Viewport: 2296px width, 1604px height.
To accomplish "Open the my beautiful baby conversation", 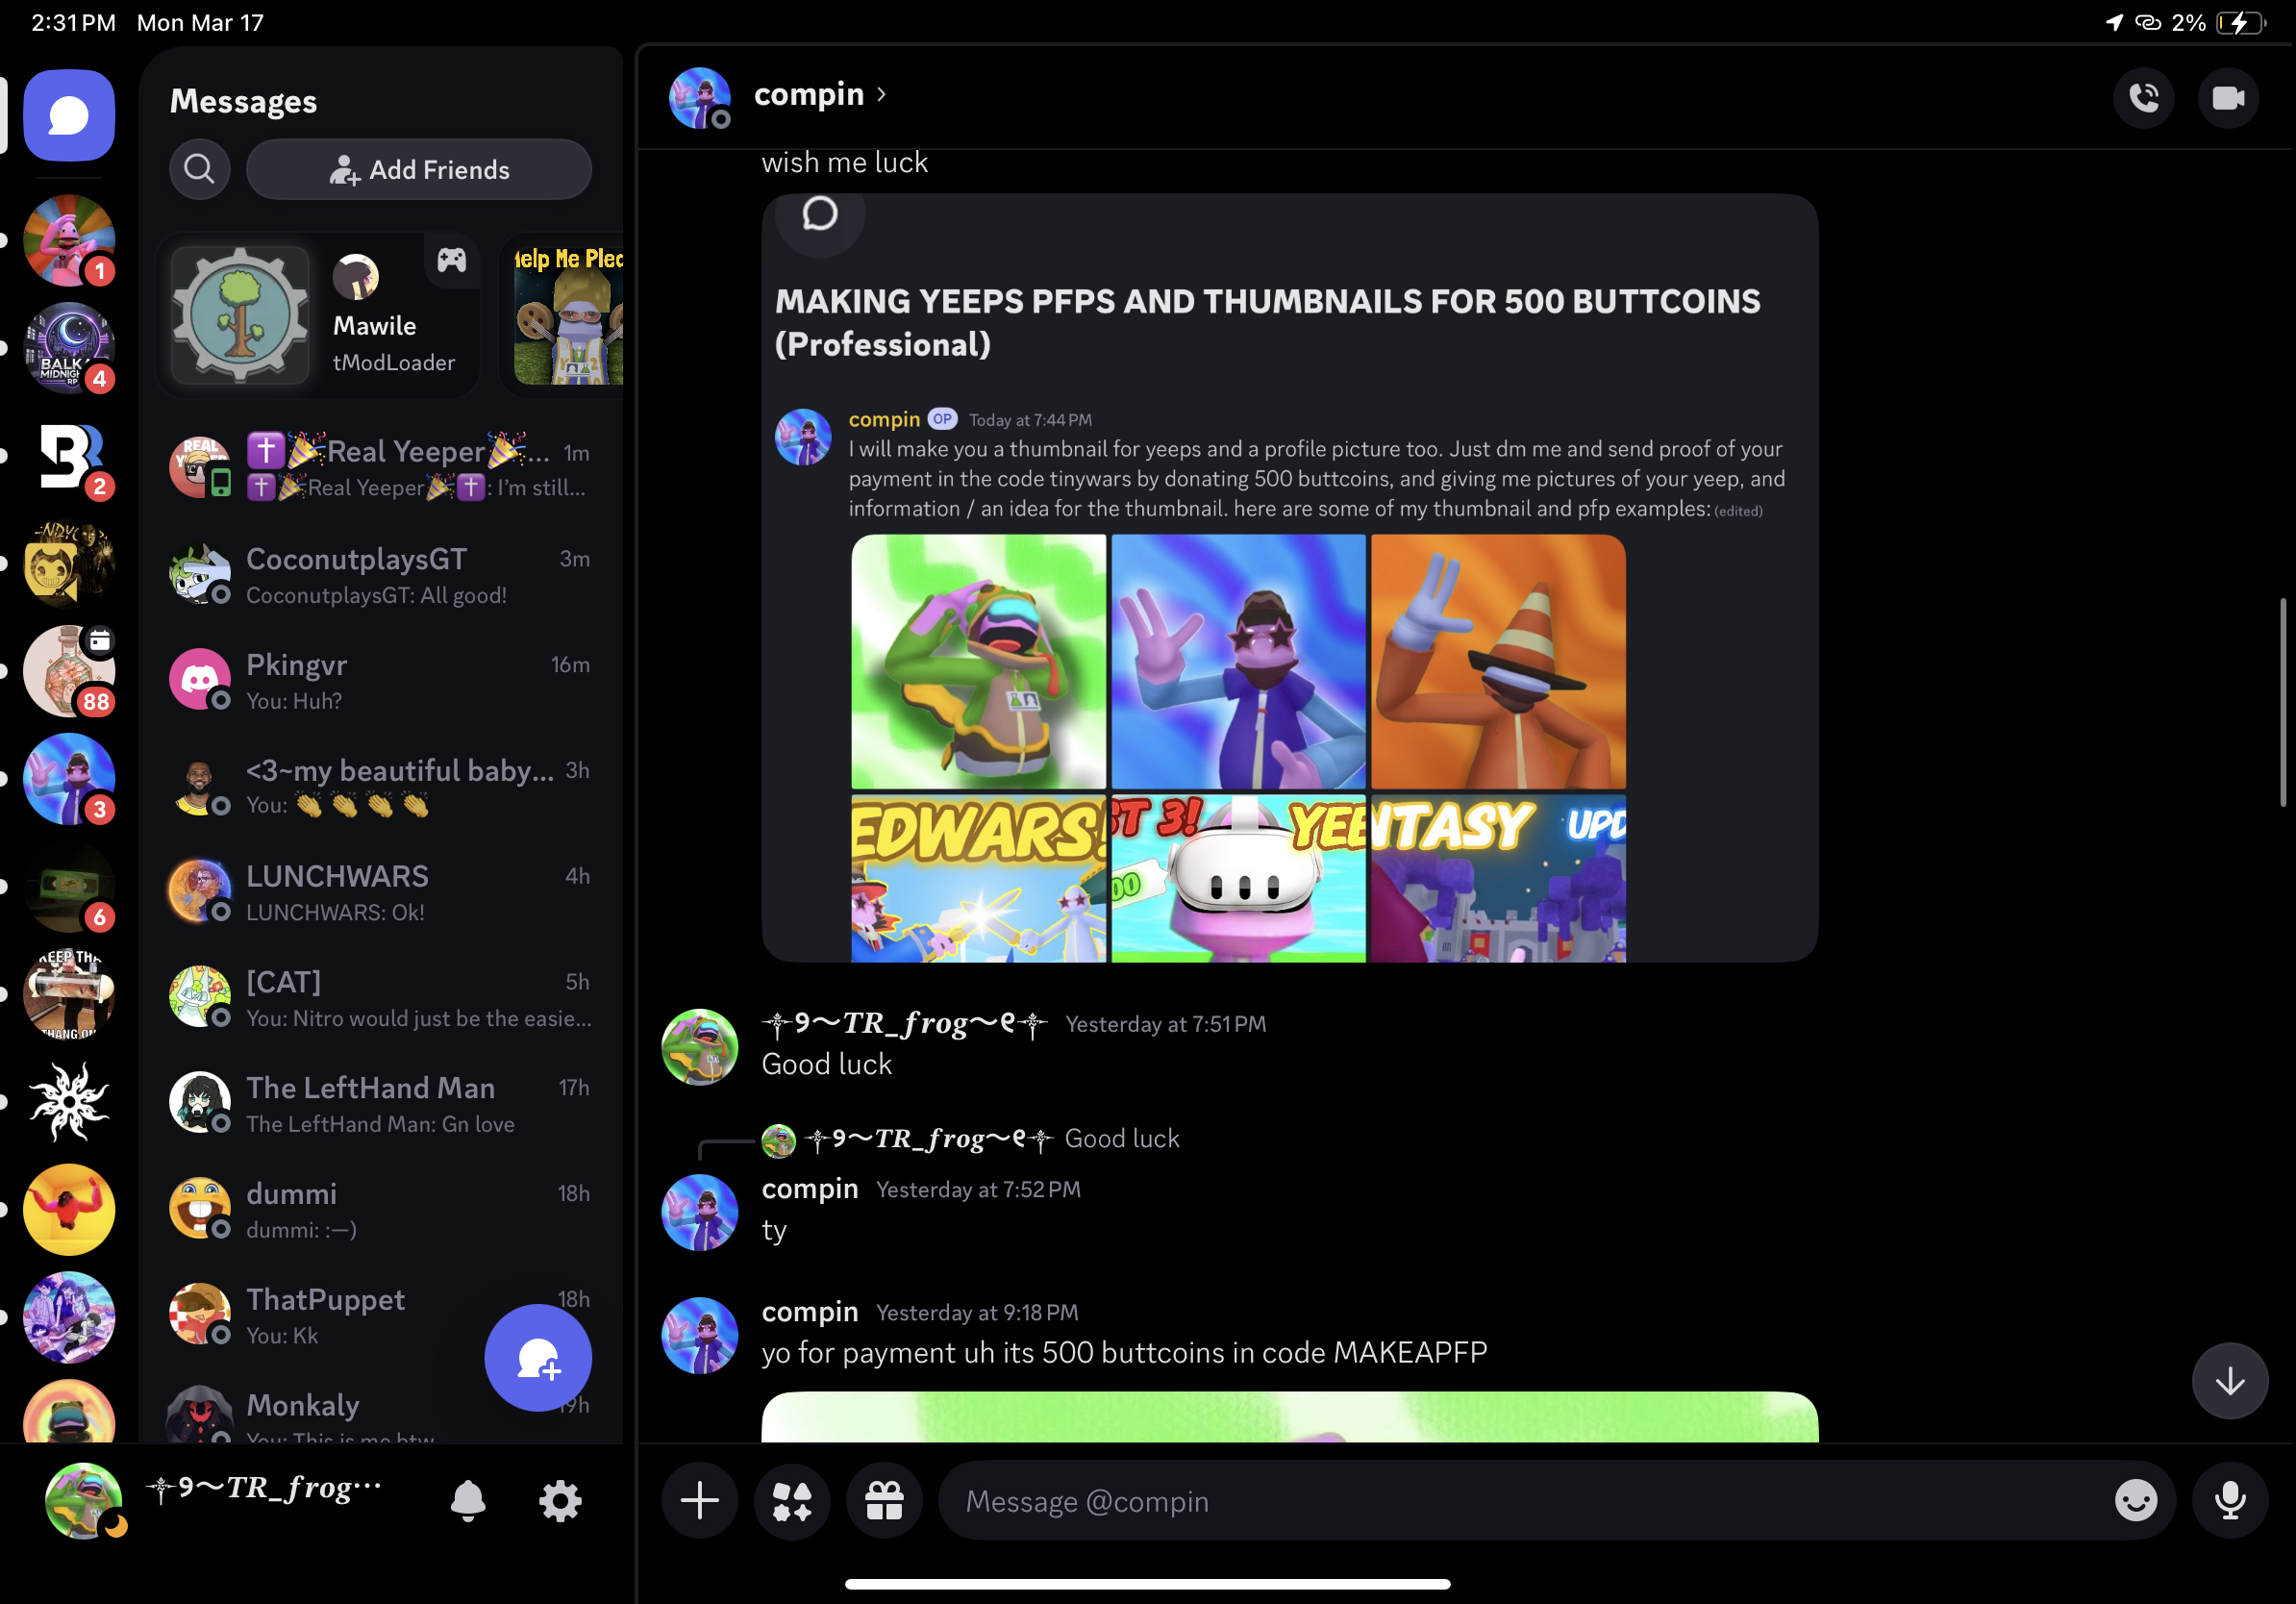I will point(380,786).
